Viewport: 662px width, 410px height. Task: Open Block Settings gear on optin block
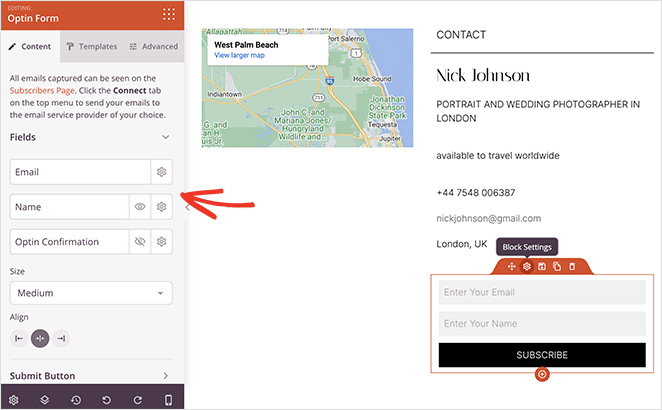pyautogui.click(x=527, y=266)
